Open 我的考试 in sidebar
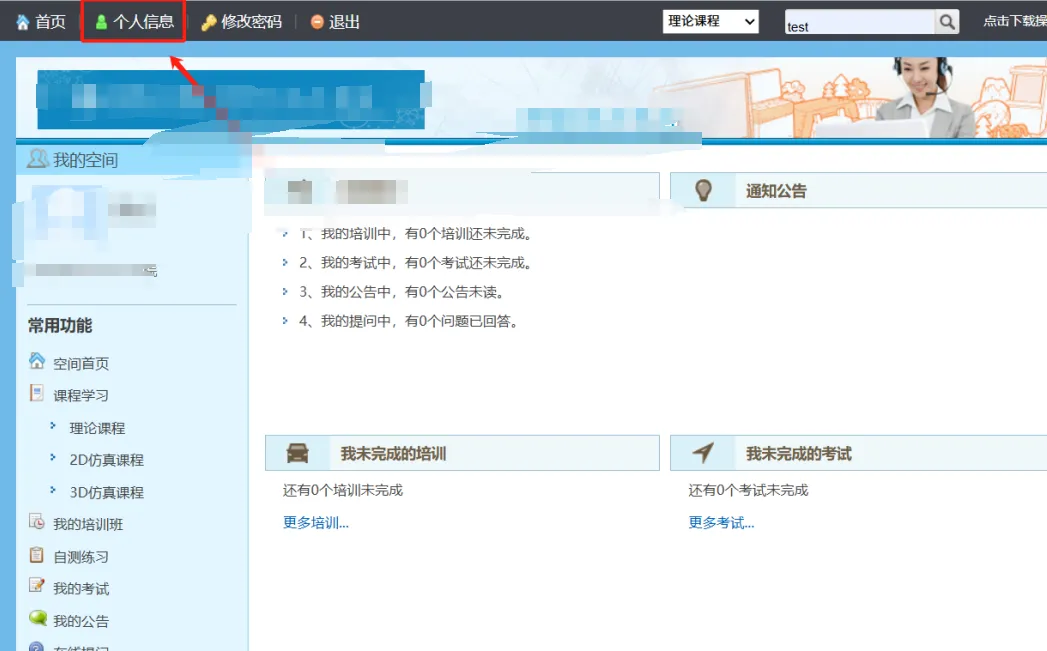Image resolution: width=1047 pixels, height=651 pixels. click(x=81, y=588)
